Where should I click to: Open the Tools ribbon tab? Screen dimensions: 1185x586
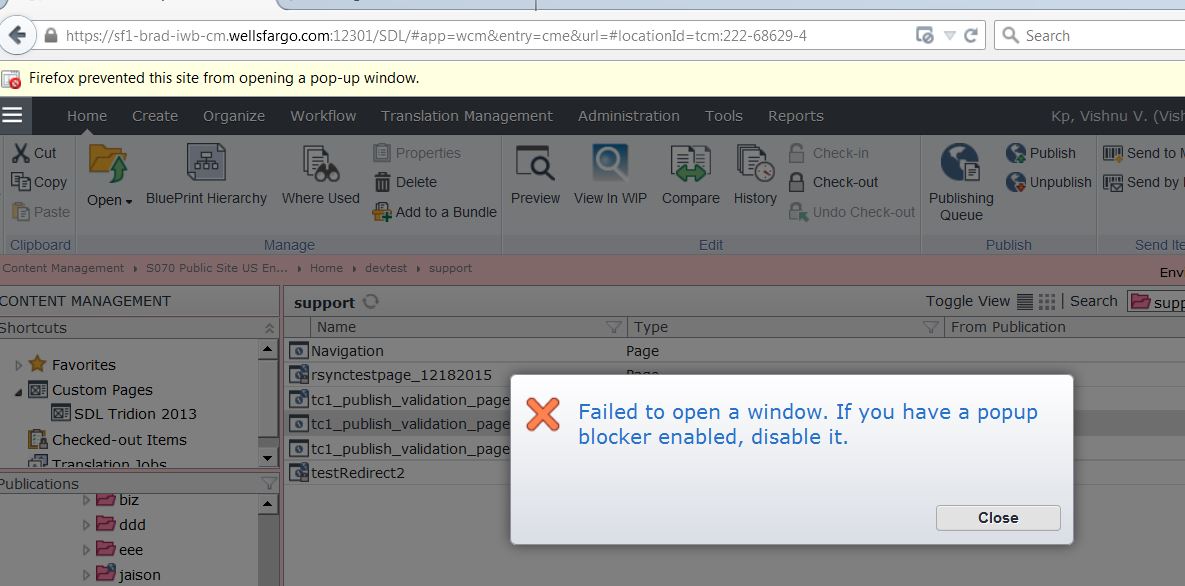[x=723, y=116]
